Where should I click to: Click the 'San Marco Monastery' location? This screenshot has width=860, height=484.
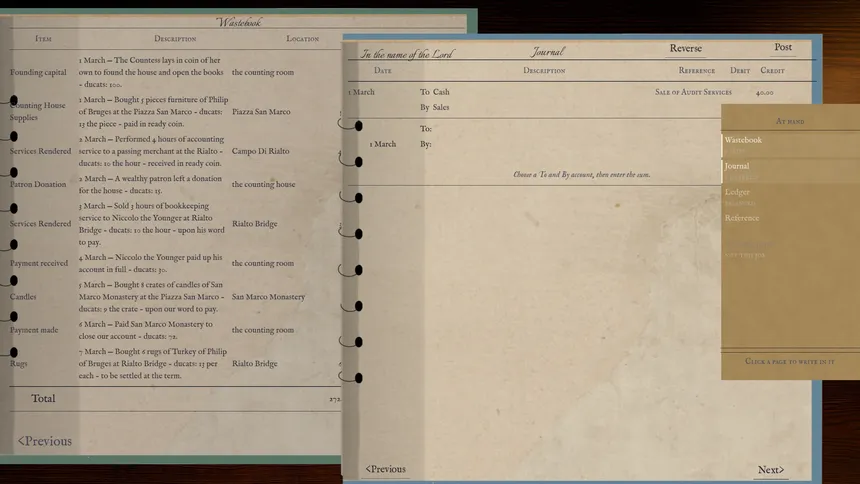pos(268,297)
